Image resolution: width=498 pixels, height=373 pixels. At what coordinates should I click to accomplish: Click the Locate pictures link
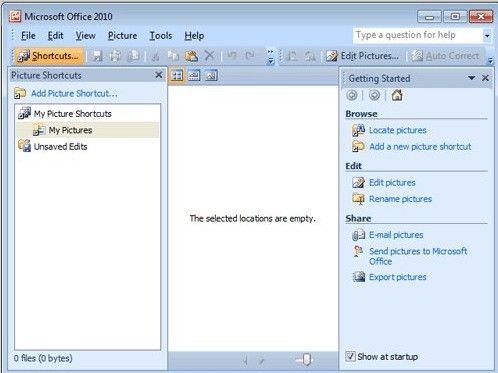397,130
